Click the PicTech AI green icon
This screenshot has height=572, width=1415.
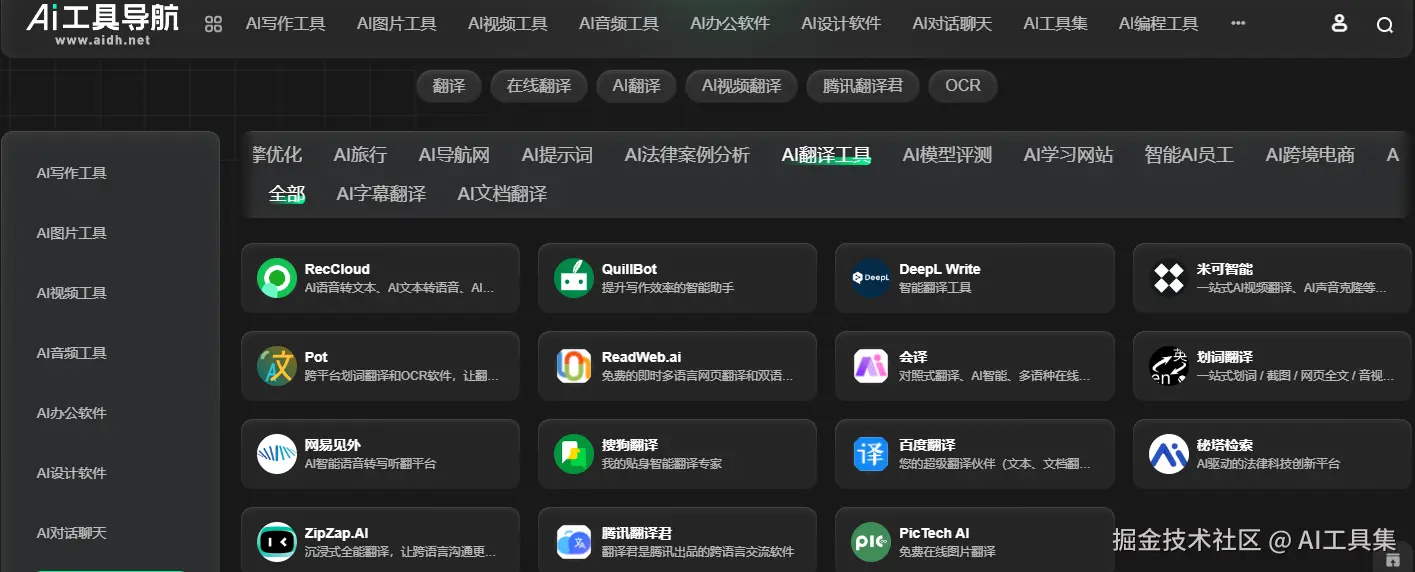(871, 542)
